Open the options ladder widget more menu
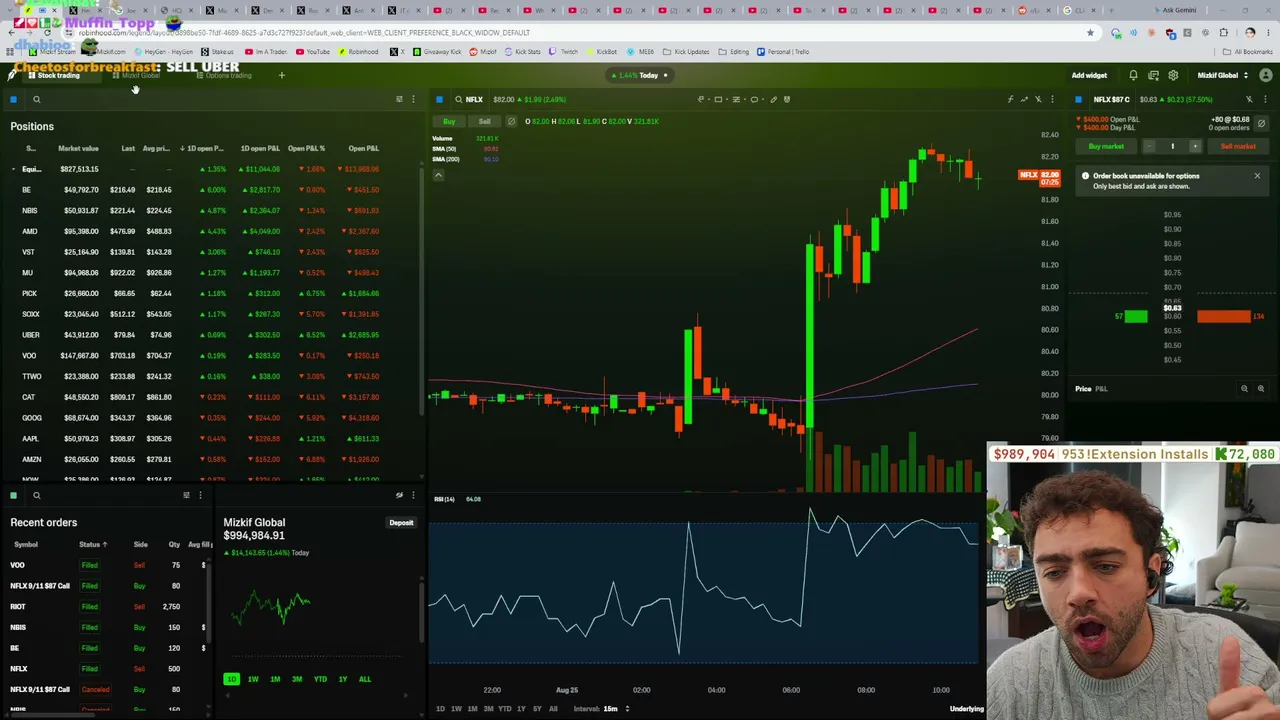Image resolution: width=1280 pixels, height=720 pixels. coord(1265,99)
